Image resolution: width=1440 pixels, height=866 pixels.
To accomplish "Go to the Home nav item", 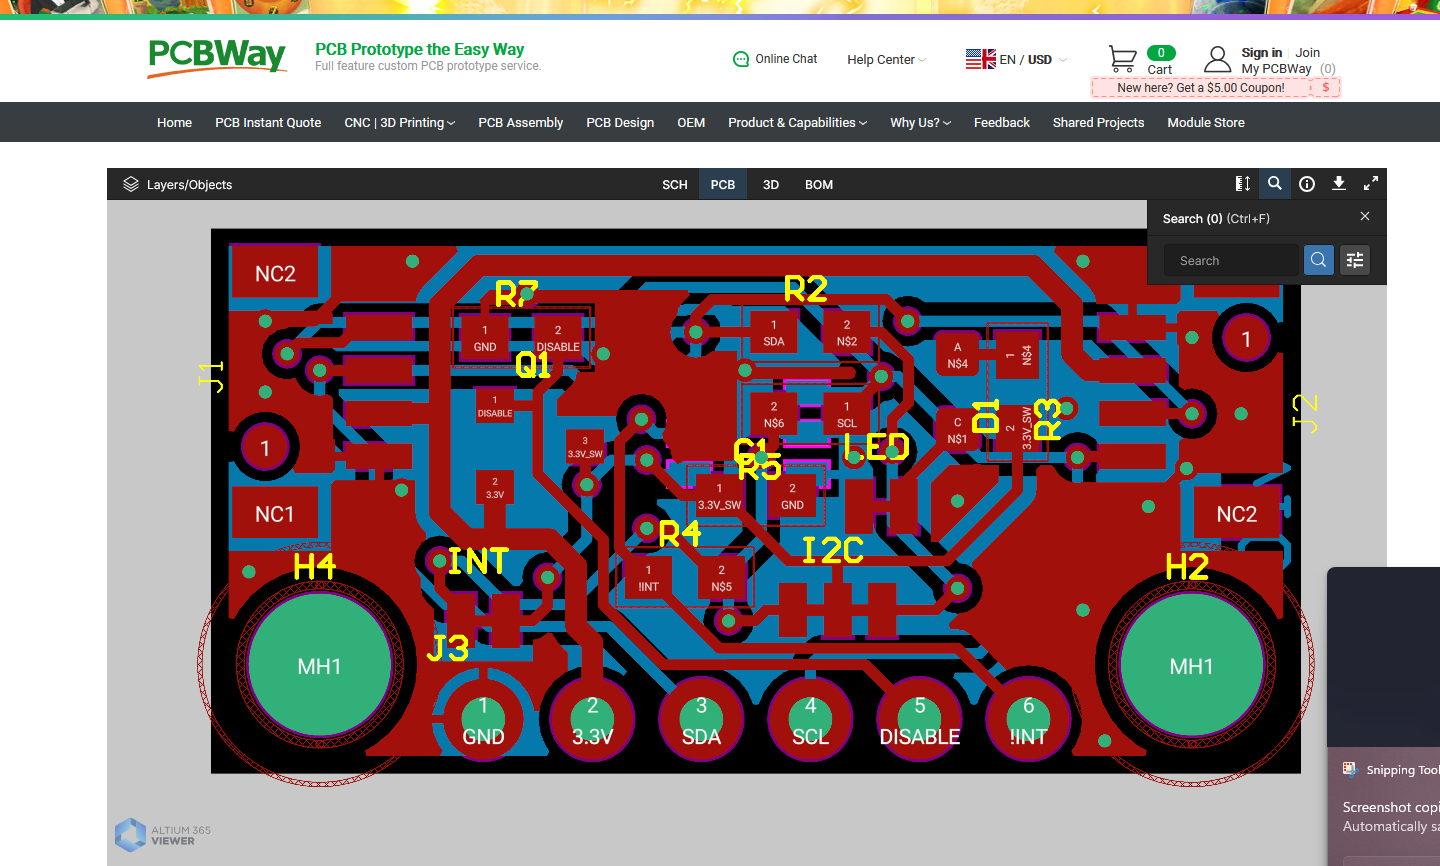I will (174, 122).
